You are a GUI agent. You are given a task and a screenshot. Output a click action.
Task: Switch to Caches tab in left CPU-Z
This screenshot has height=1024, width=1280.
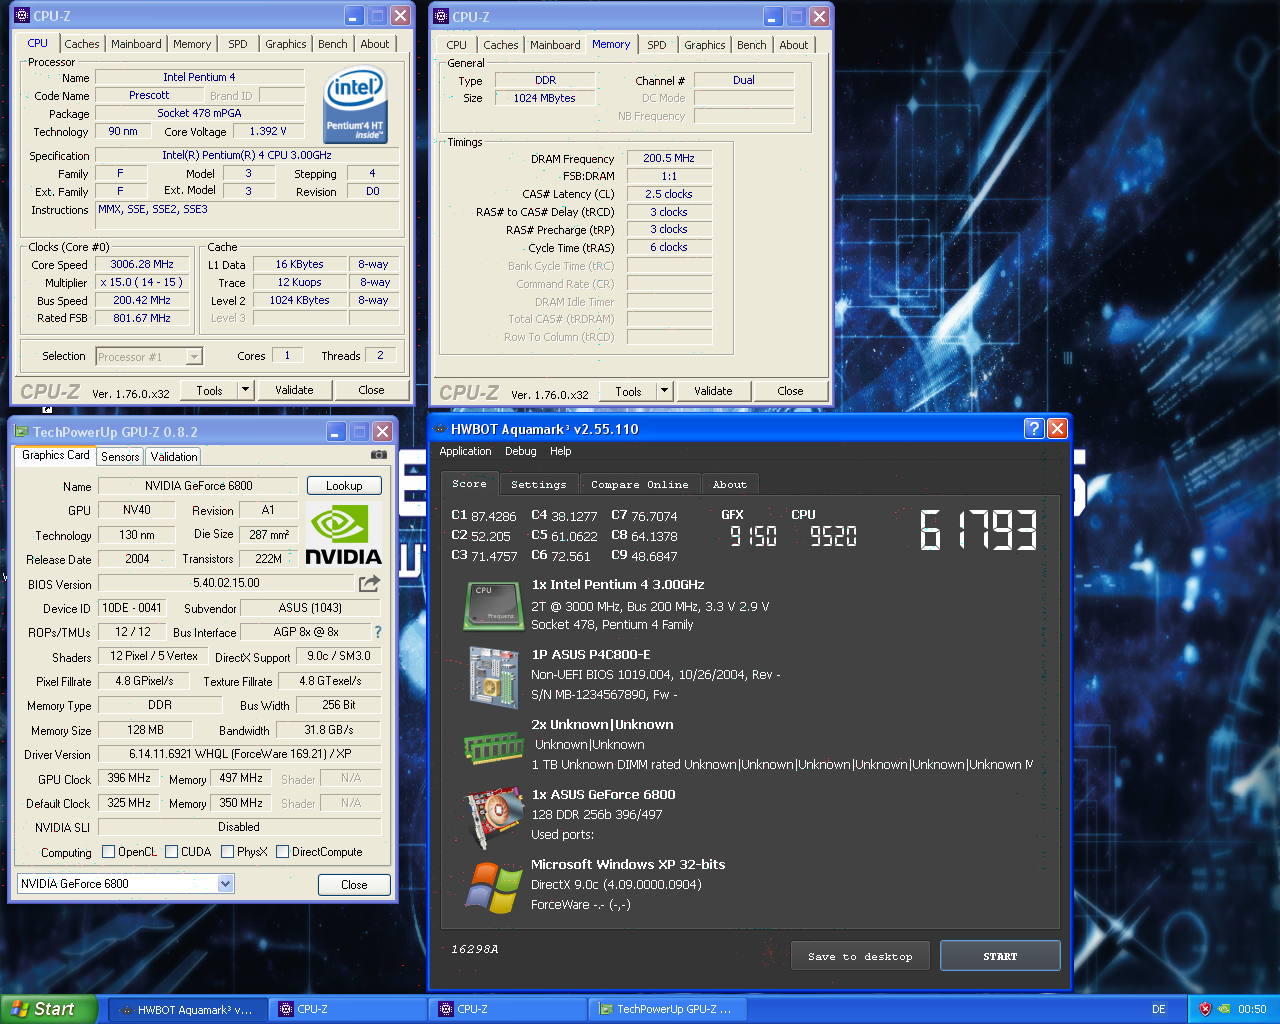pyautogui.click(x=82, y=44)
